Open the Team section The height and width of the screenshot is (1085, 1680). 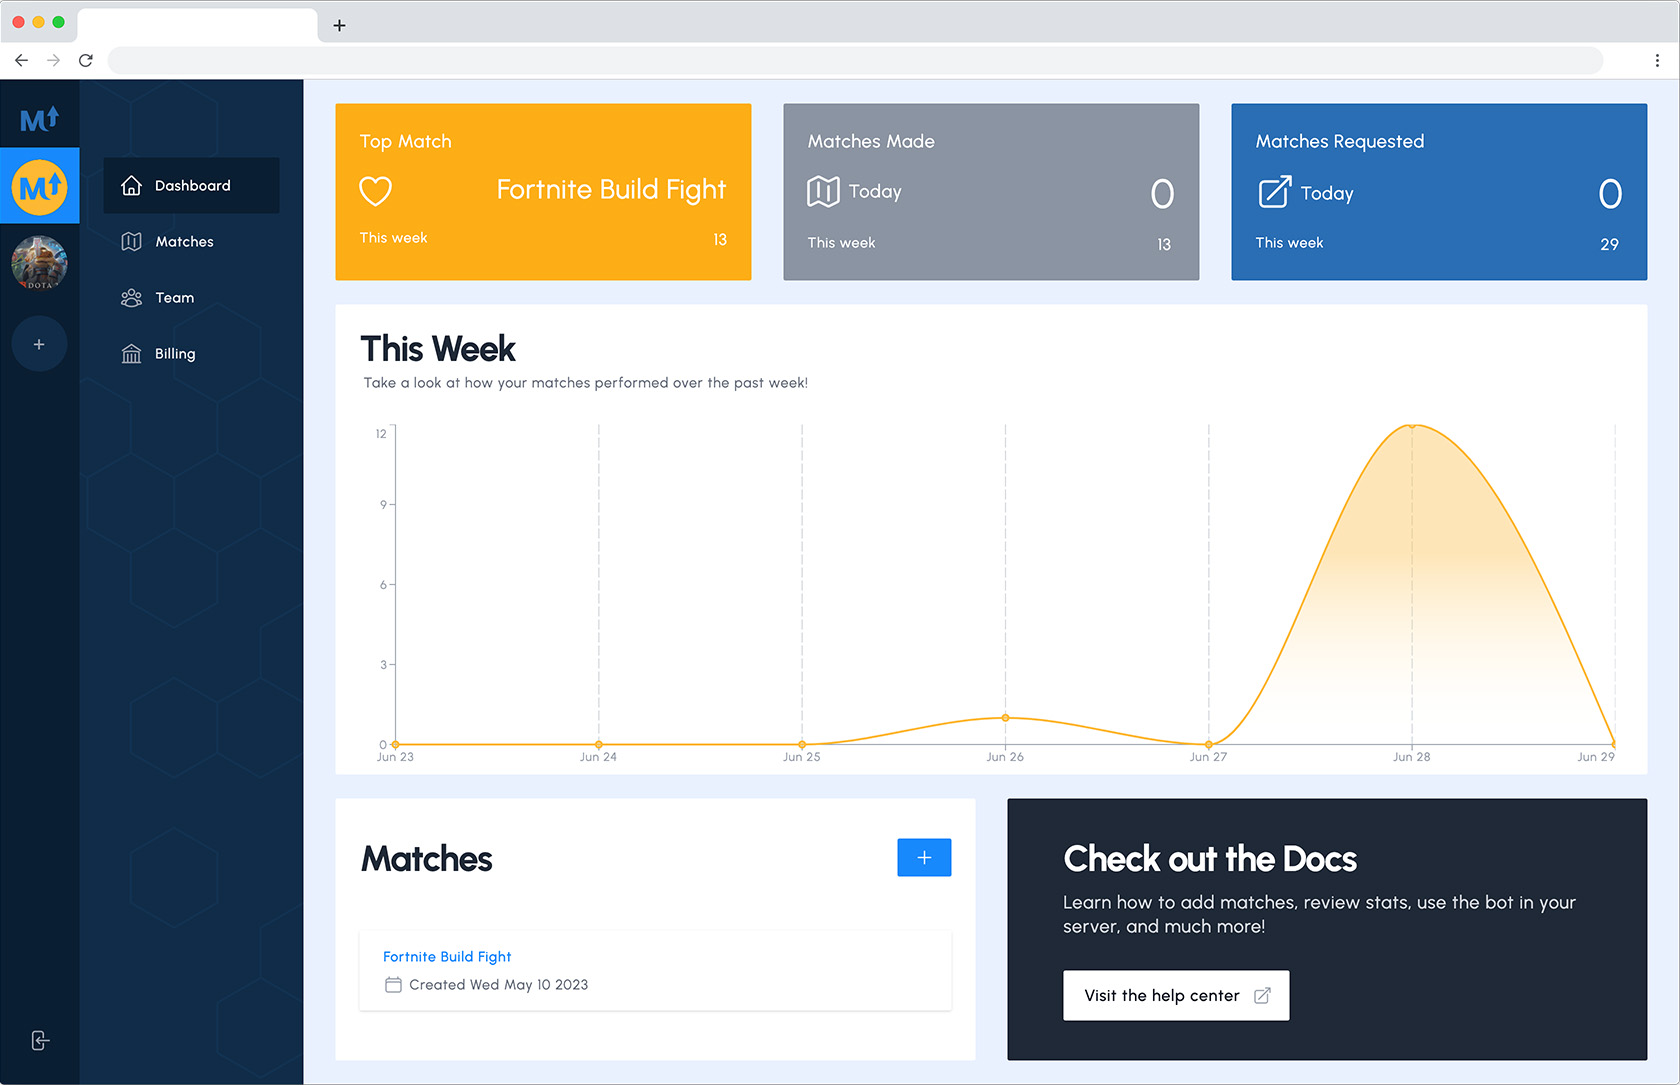(174, 298)
